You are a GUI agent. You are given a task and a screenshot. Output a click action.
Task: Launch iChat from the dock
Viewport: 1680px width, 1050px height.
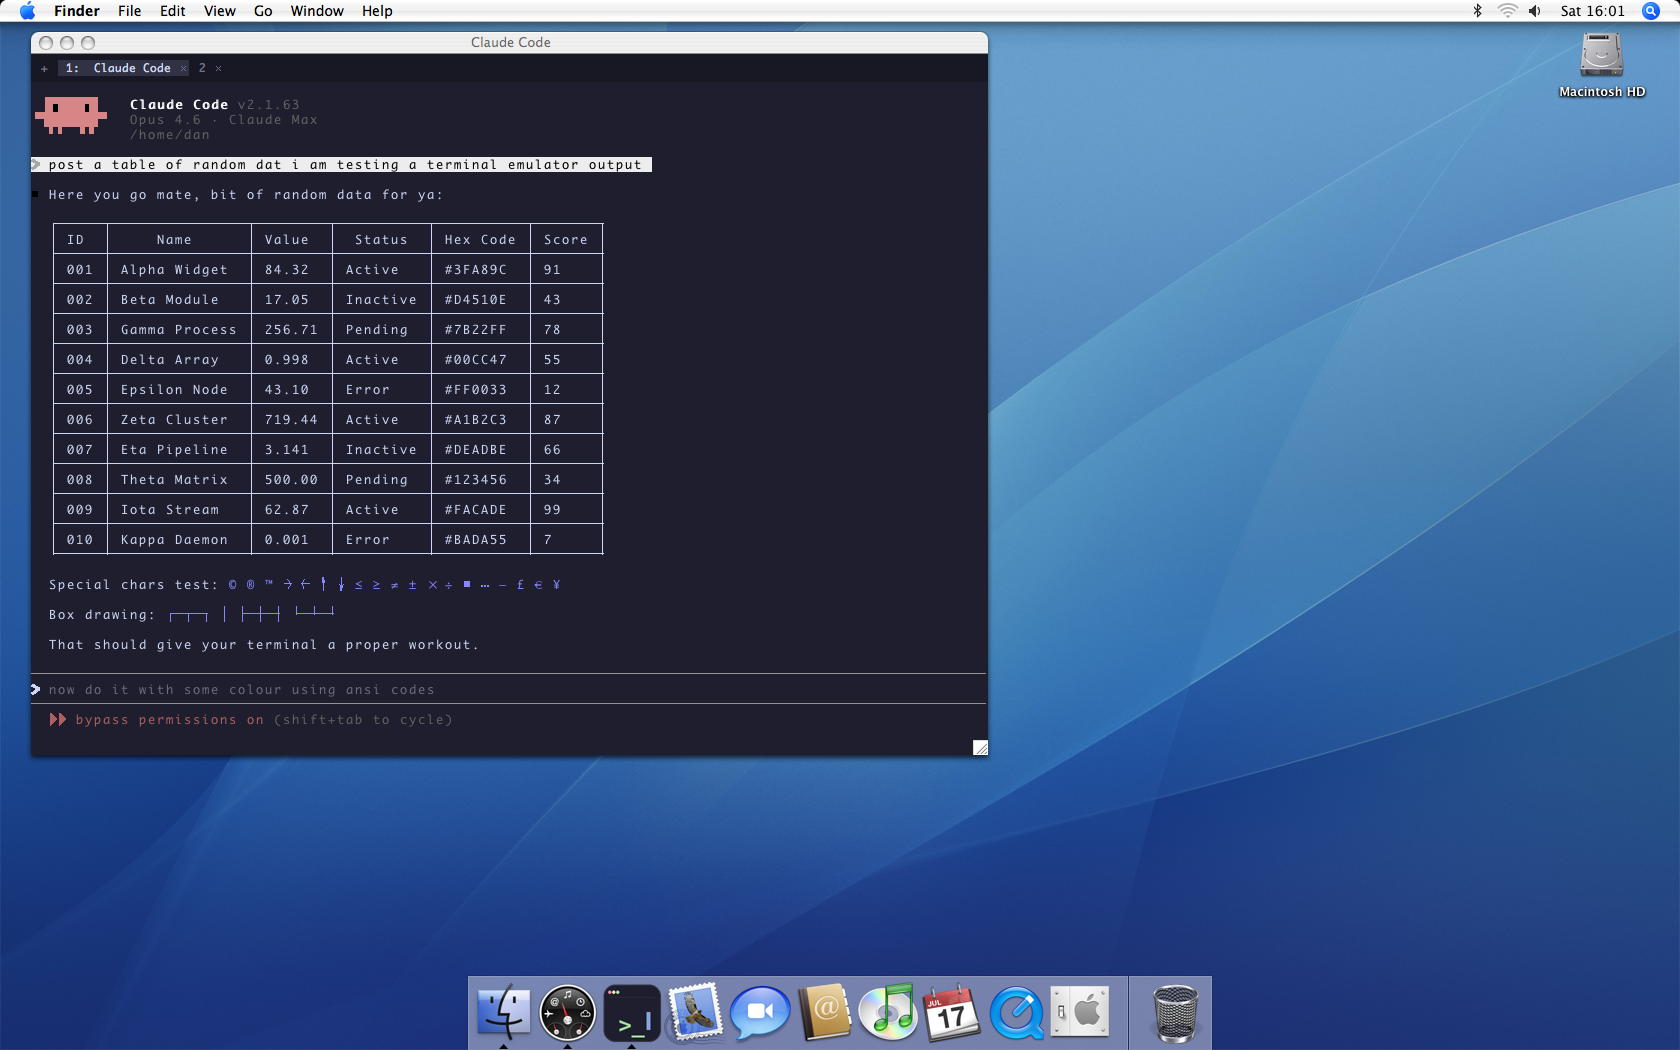pos(759,1013)
